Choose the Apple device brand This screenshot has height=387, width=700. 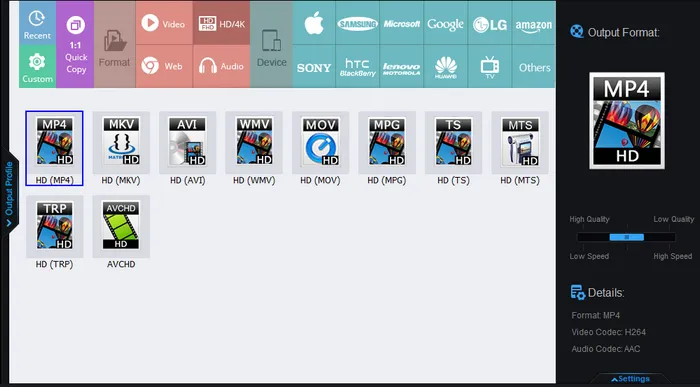(x=314, y=23)
